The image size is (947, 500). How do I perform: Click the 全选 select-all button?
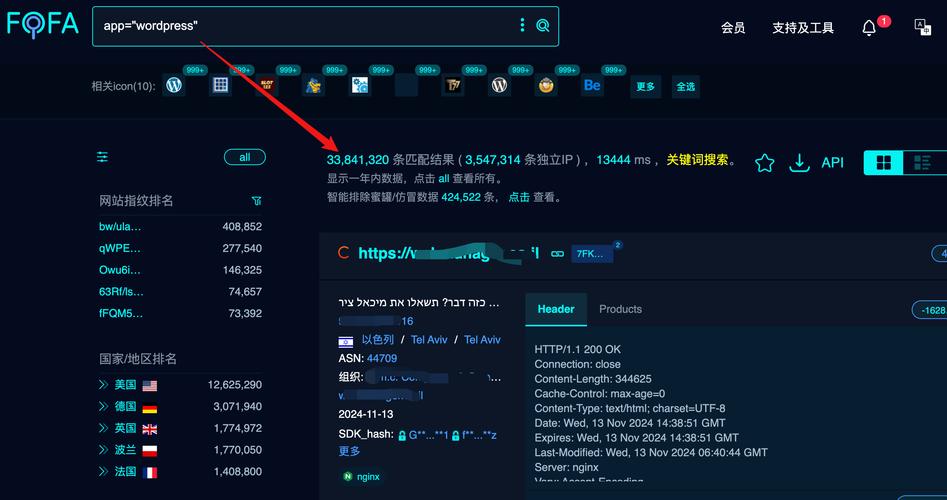[x=685, y=86]
